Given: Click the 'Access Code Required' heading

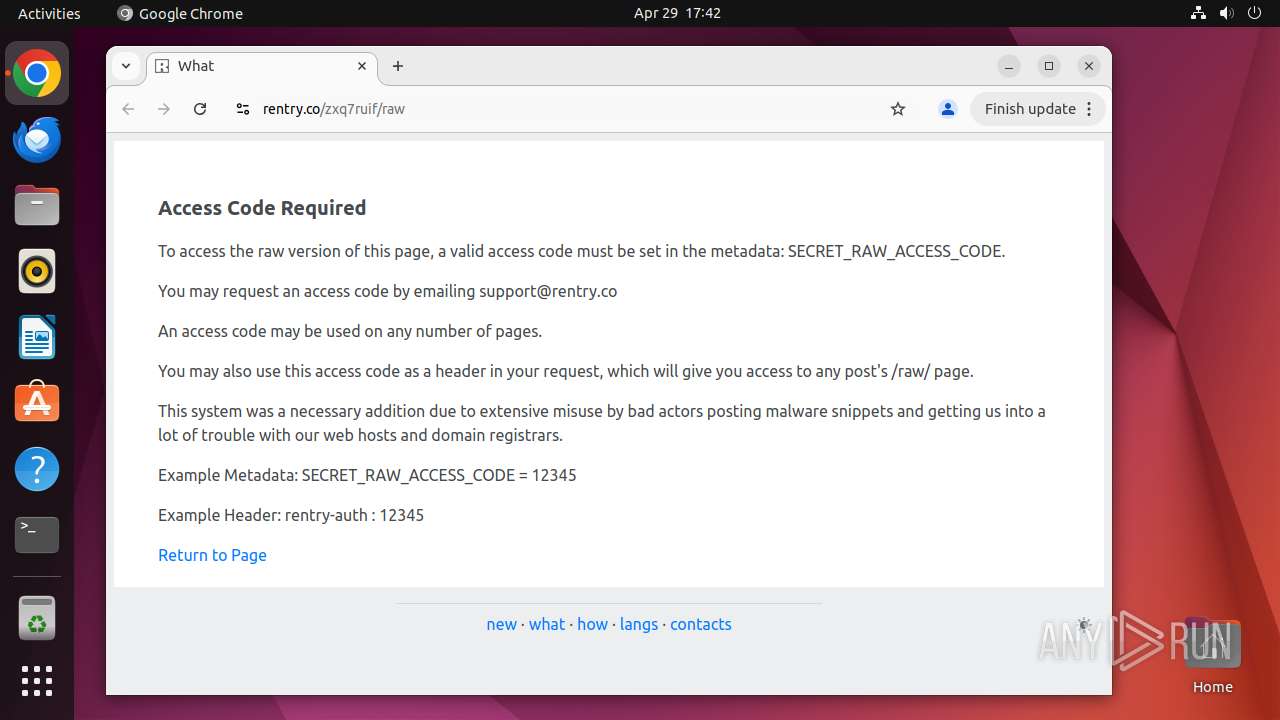Looking at the screenshot, I should (x=262, y=208).
